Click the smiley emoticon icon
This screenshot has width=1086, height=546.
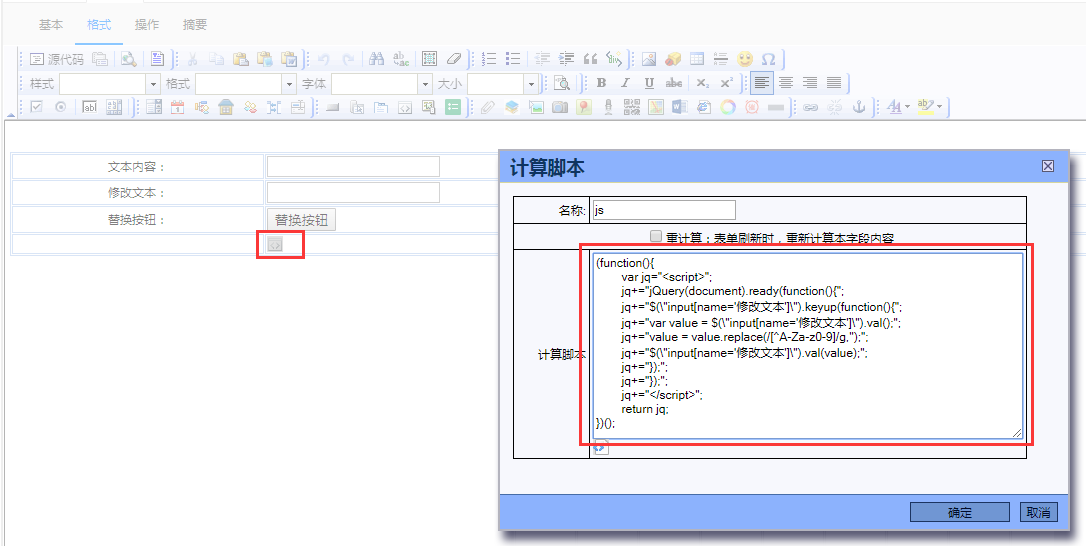tap(745, 59)
